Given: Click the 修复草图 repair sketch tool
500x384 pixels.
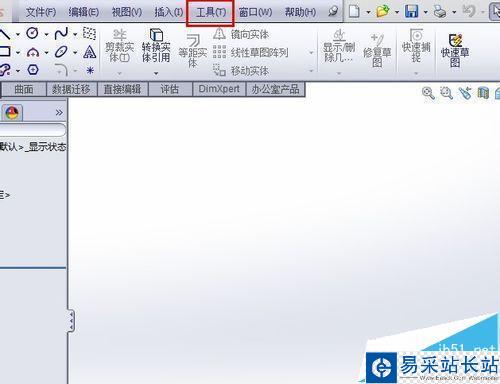Looking at the screenshot, I should pyautogui.click(x=377, y=51).
